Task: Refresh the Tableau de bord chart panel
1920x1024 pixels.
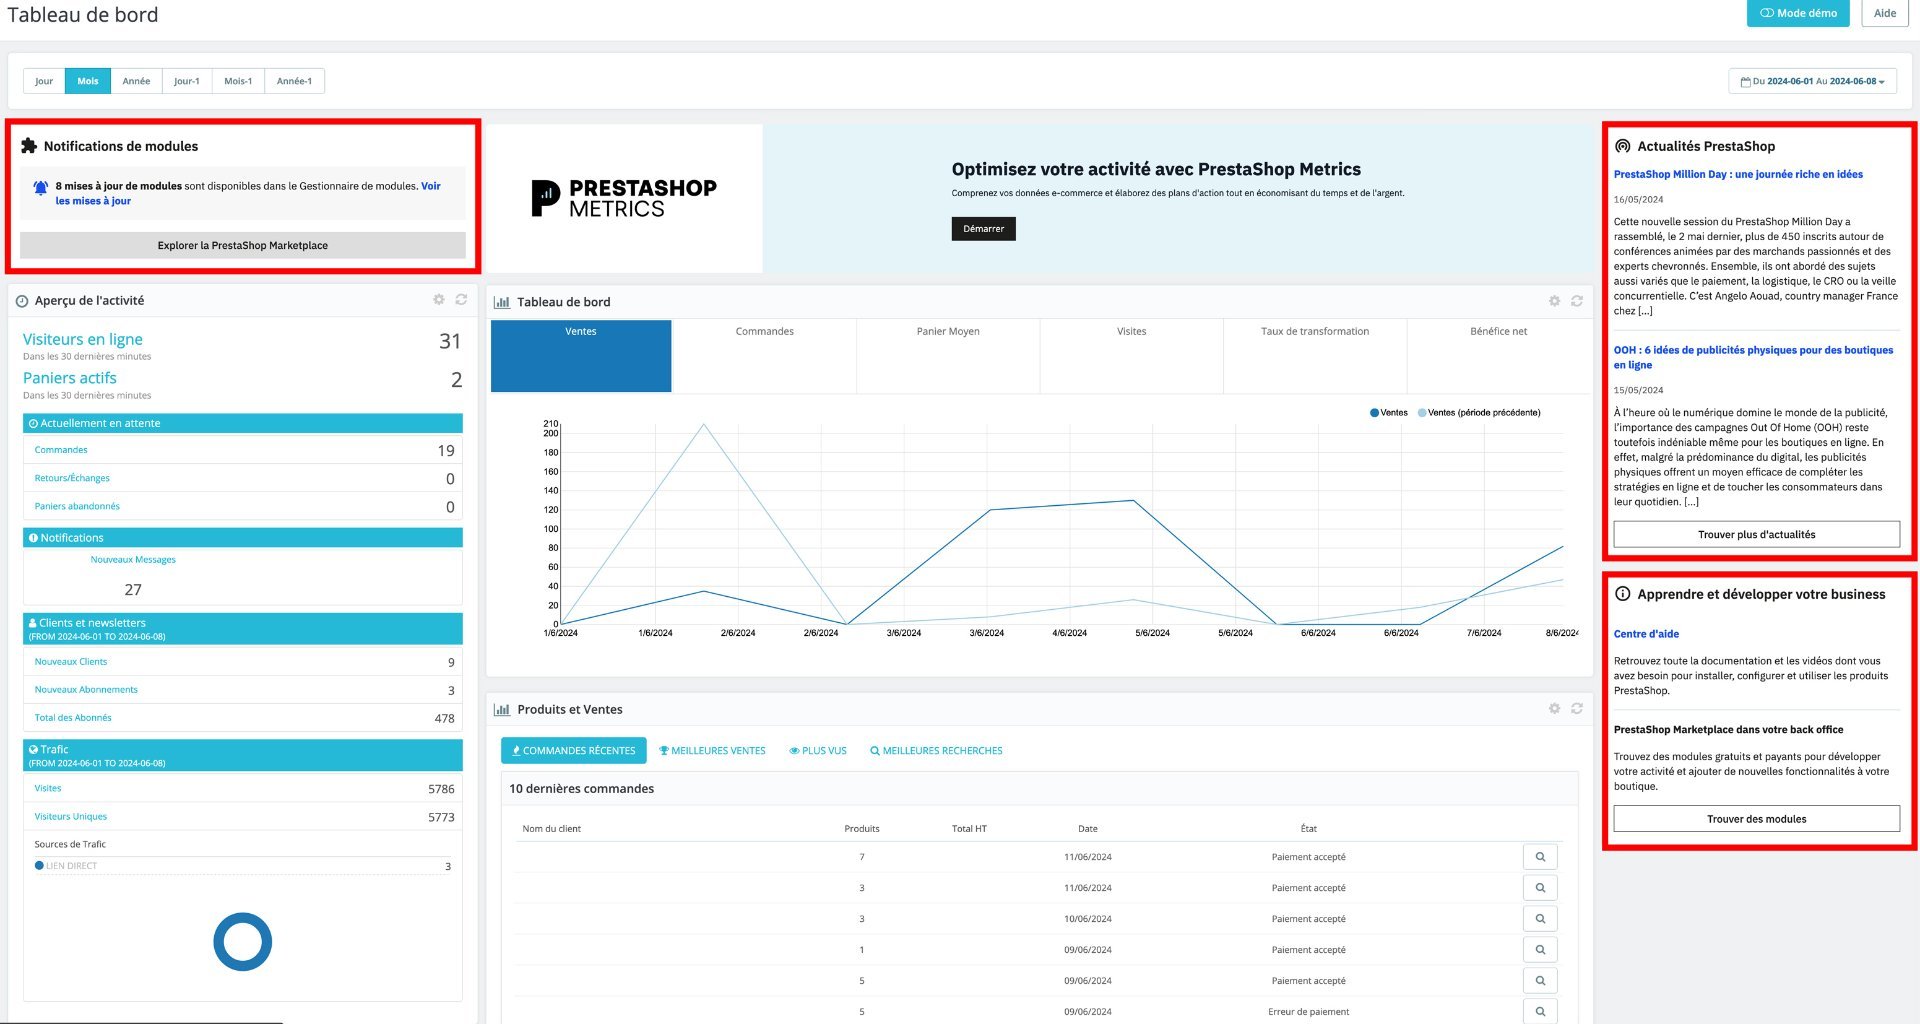Action: (x=1577, y=301)
